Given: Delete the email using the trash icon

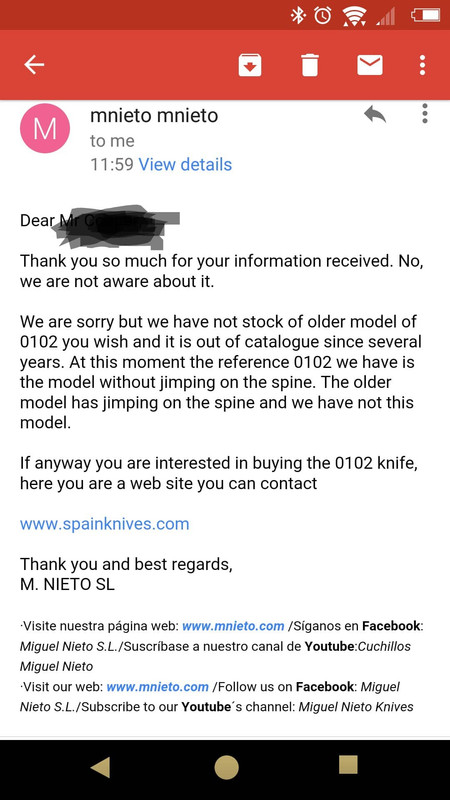Looking at the screenshot, I should 309,65.
